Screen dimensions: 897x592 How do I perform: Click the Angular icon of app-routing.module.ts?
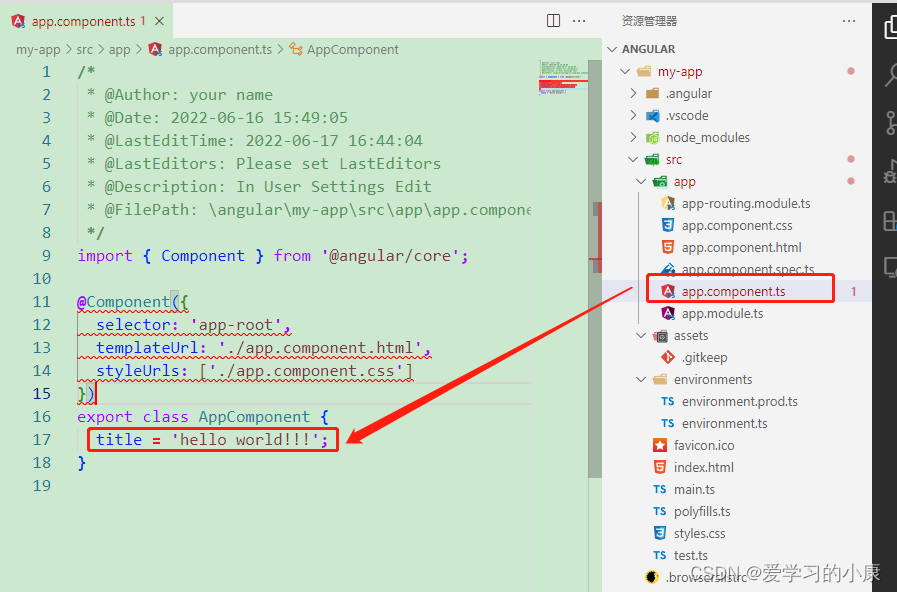[x=668, y=203]
